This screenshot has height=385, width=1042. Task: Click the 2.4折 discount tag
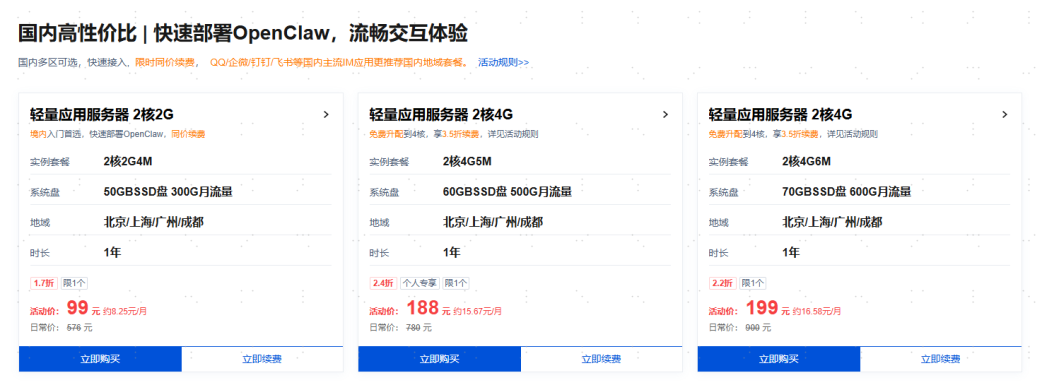[x=383, y=283]
